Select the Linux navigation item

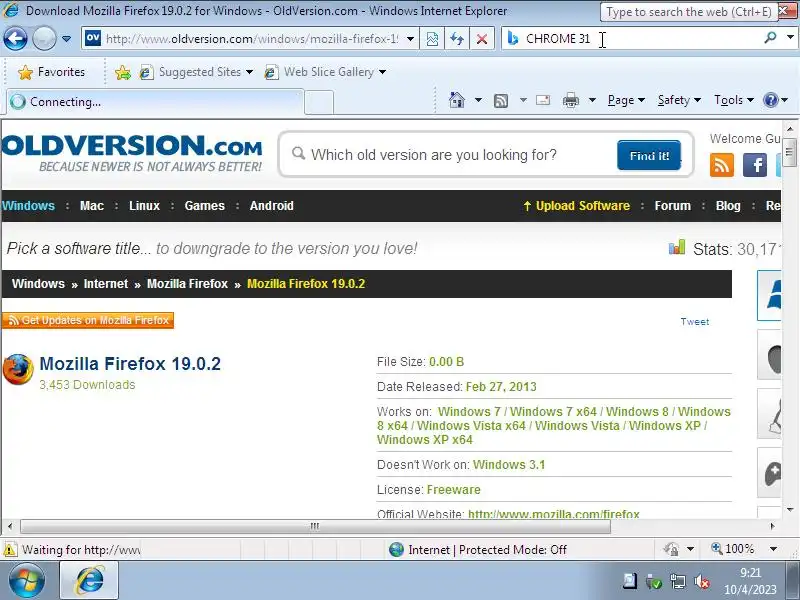(x=144, y=206)
